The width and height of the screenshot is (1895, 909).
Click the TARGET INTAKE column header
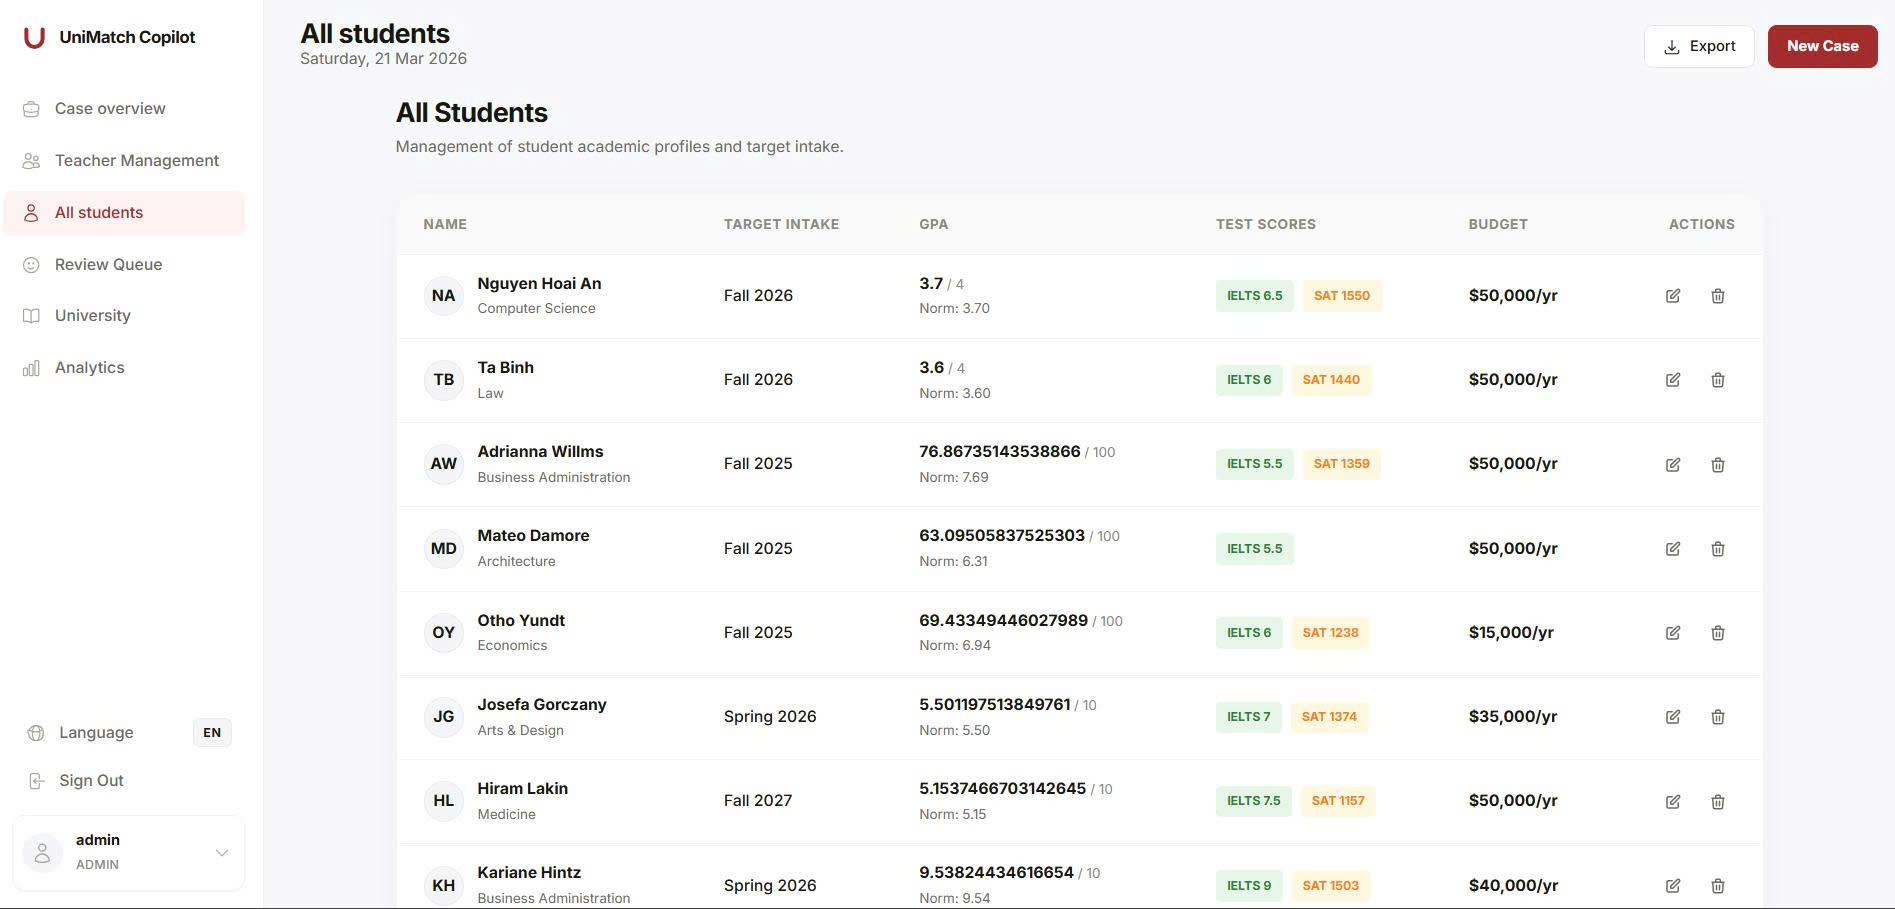(x=781, y=224)
